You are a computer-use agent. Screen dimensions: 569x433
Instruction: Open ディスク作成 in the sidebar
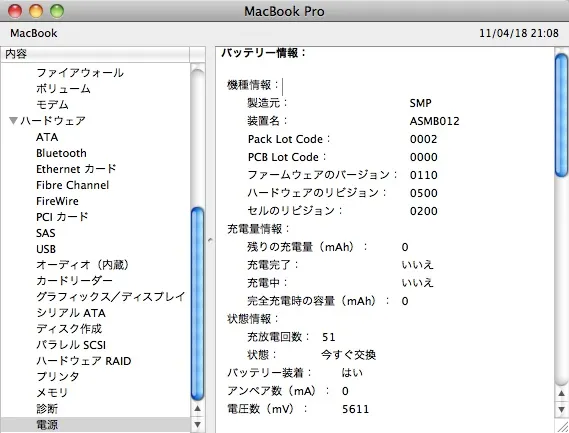click(69, 328)
